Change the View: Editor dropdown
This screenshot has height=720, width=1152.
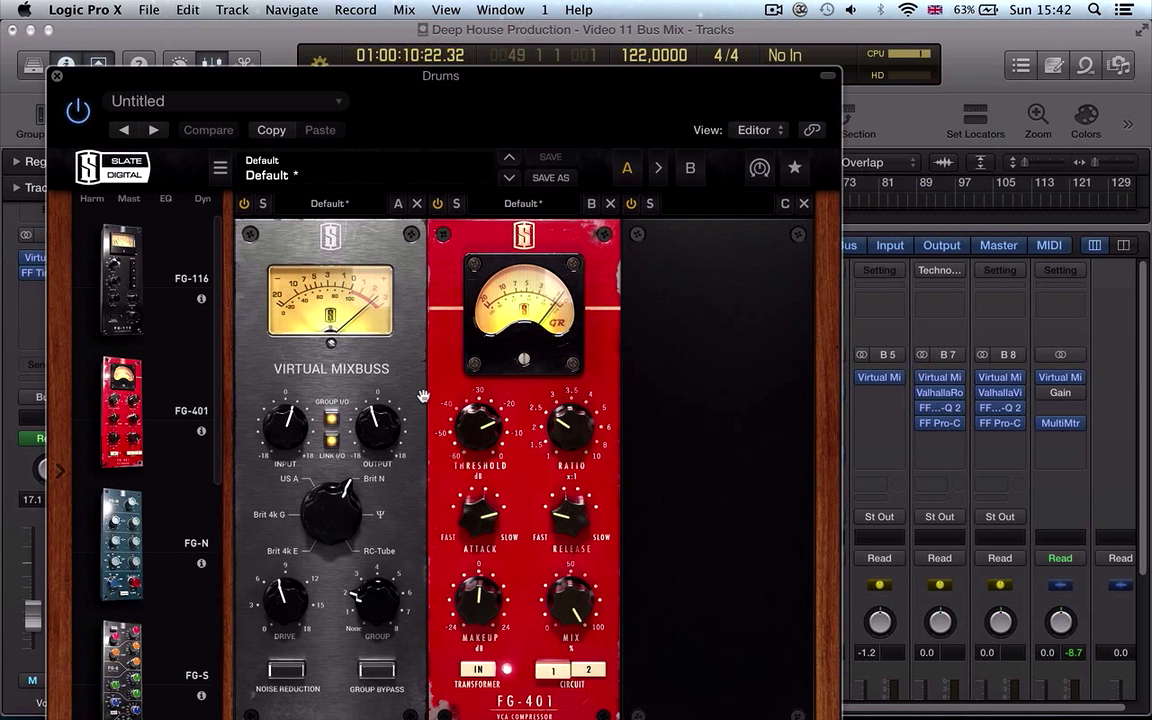tap(760, 130)
